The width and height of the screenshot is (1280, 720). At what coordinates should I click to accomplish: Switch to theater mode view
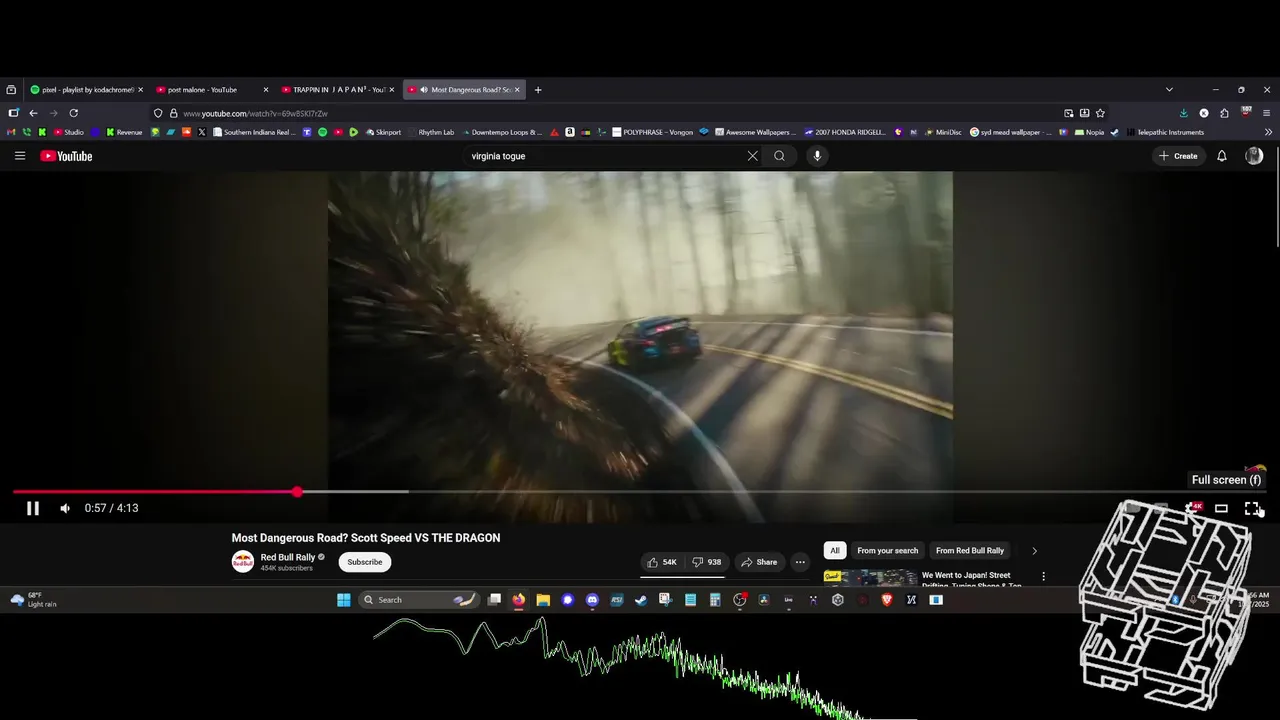click(1221, 508)
